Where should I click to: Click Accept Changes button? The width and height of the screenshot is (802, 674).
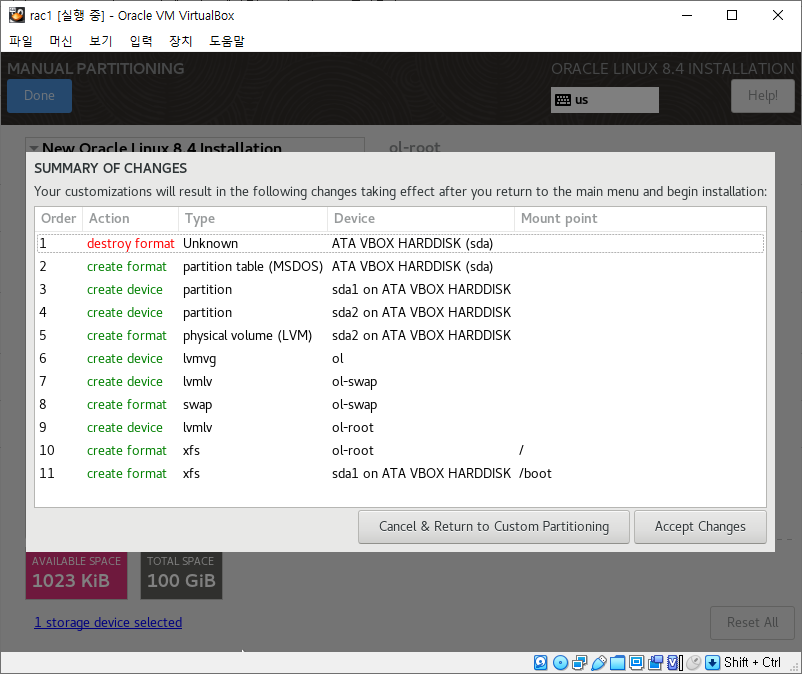pyautogui.click(x=700, y=527)
